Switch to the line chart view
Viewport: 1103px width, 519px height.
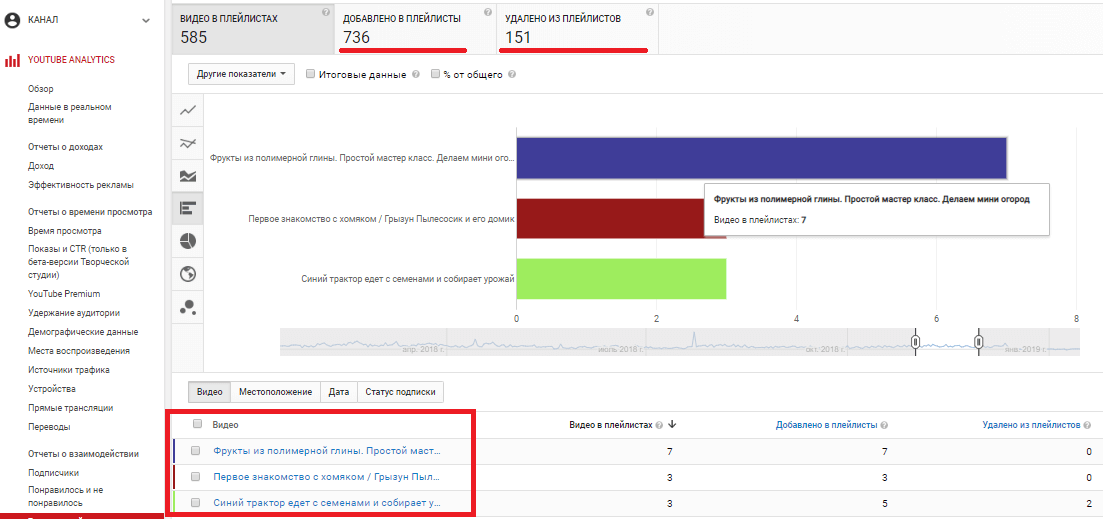click(187, 111)
